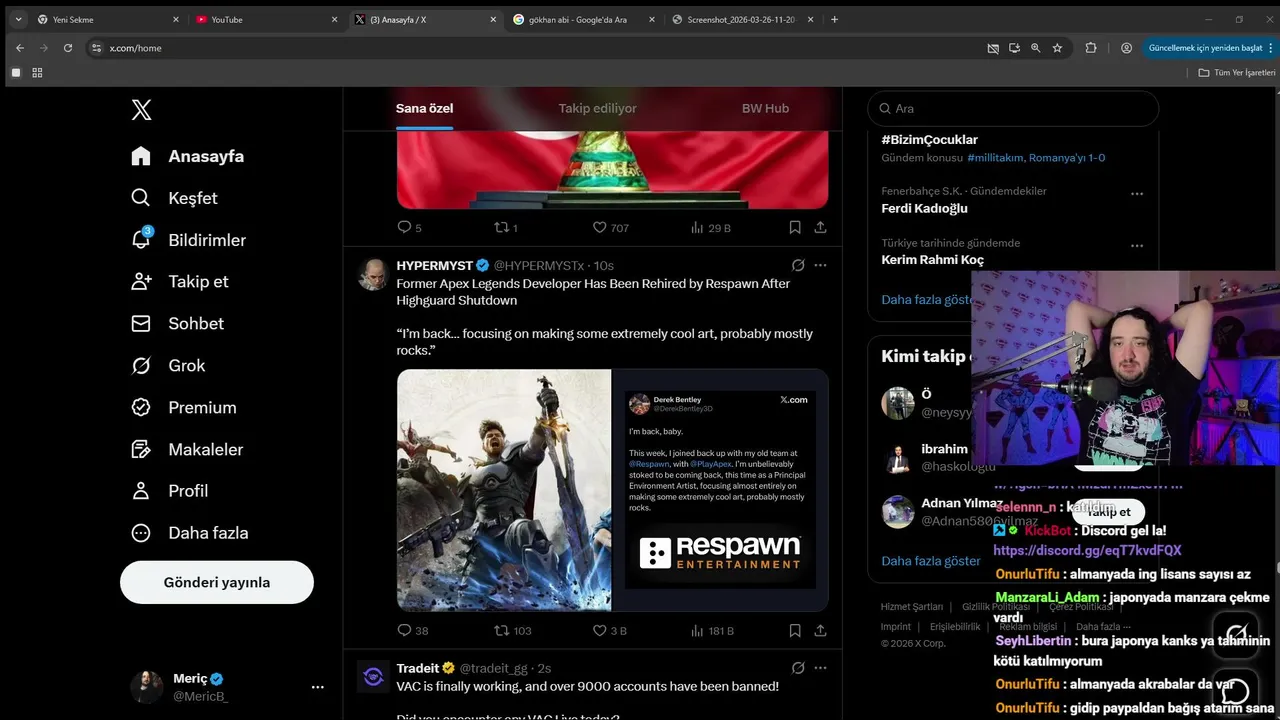Open Chrome extensions puzzle icon

click(1091, 48)
